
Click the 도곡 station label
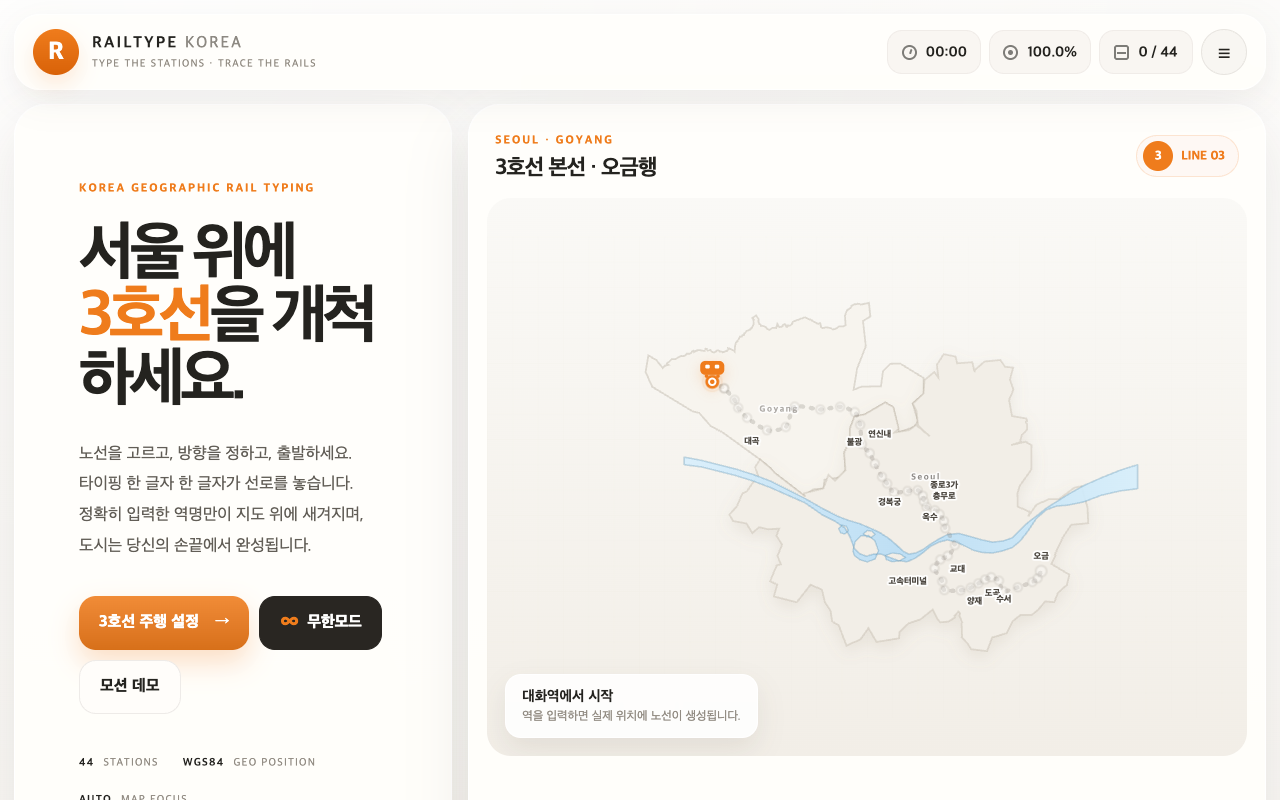tap(992, 593)
